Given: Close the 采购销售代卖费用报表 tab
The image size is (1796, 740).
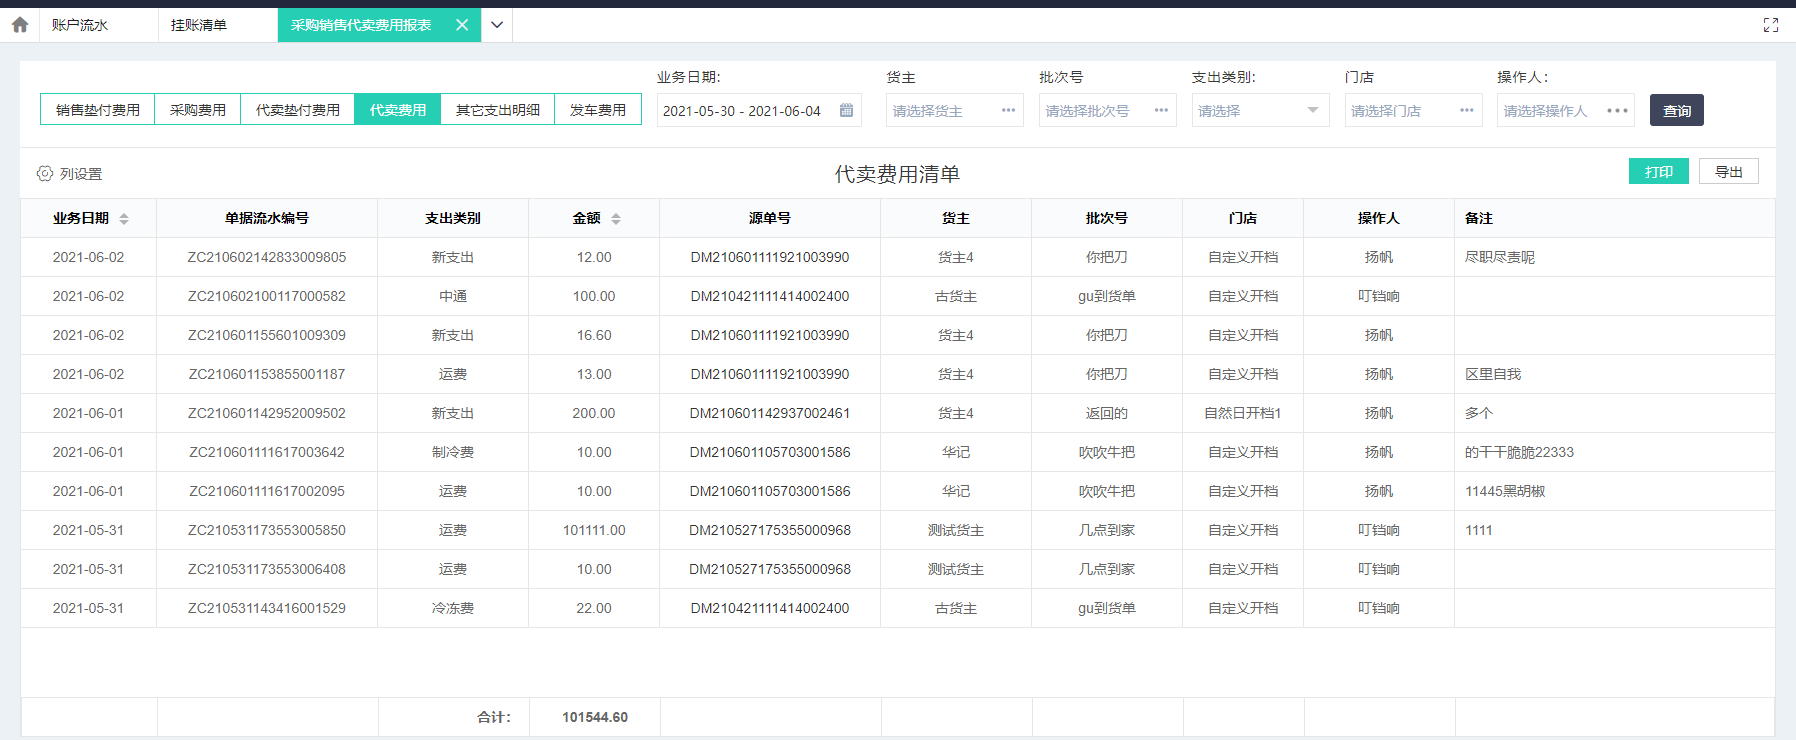Looking at the screenshot, I should 462,25.
